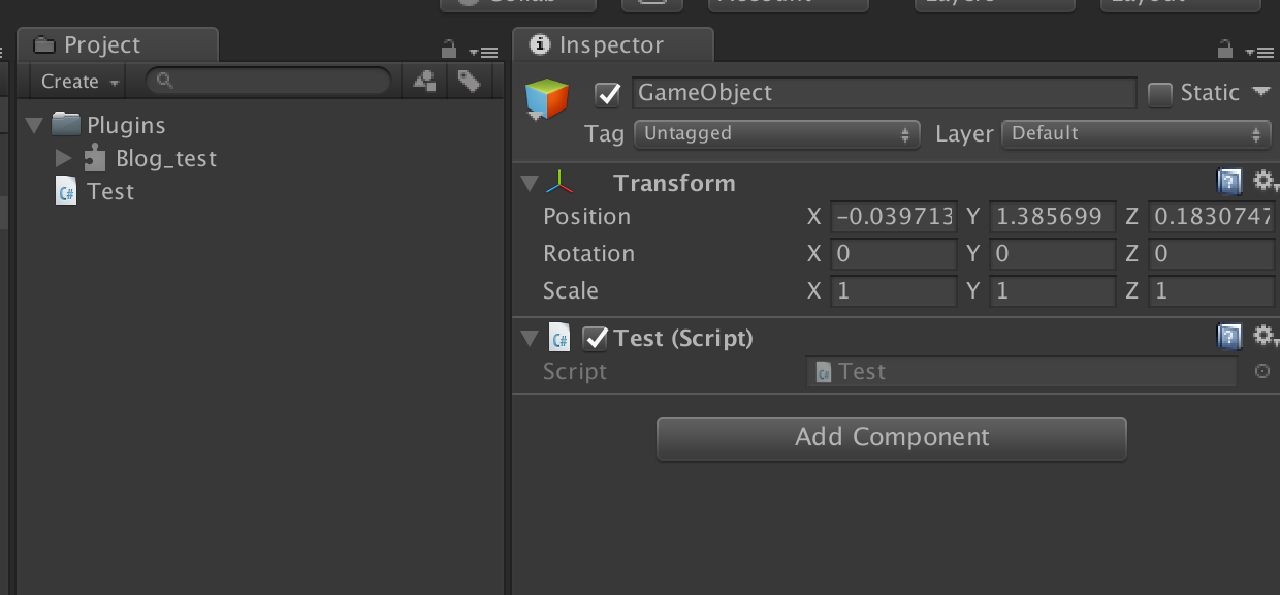Select the Test C# script file icon
1280x595 pixels.
point(66,191)
